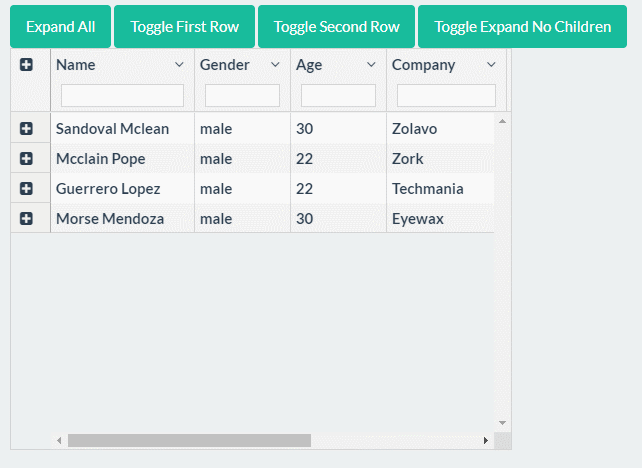Focus the Age filter input field
Screen dimensions: 642x468
click(338, 96)
